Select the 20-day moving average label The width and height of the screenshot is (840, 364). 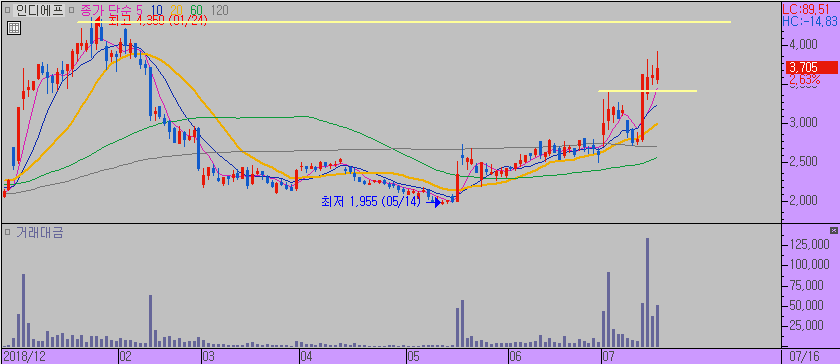(178, 10)
